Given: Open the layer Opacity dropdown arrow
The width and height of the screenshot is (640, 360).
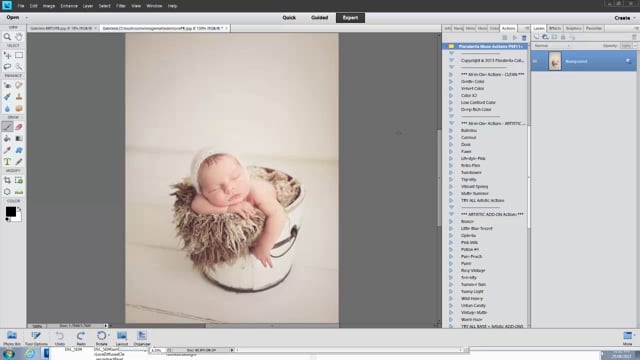Looking at the screenshot, I should click(635, 46).
